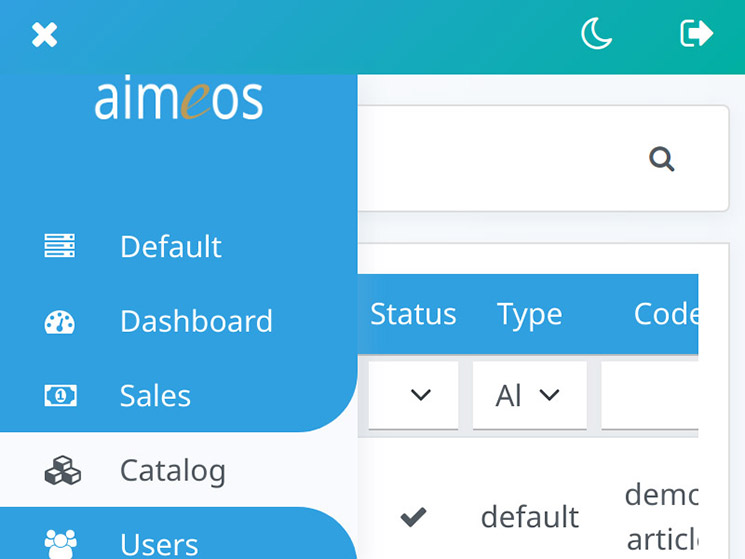Click the aimeos logo
Image resolution: width=745 pixels, height=559 pixels.
[178, 100]
